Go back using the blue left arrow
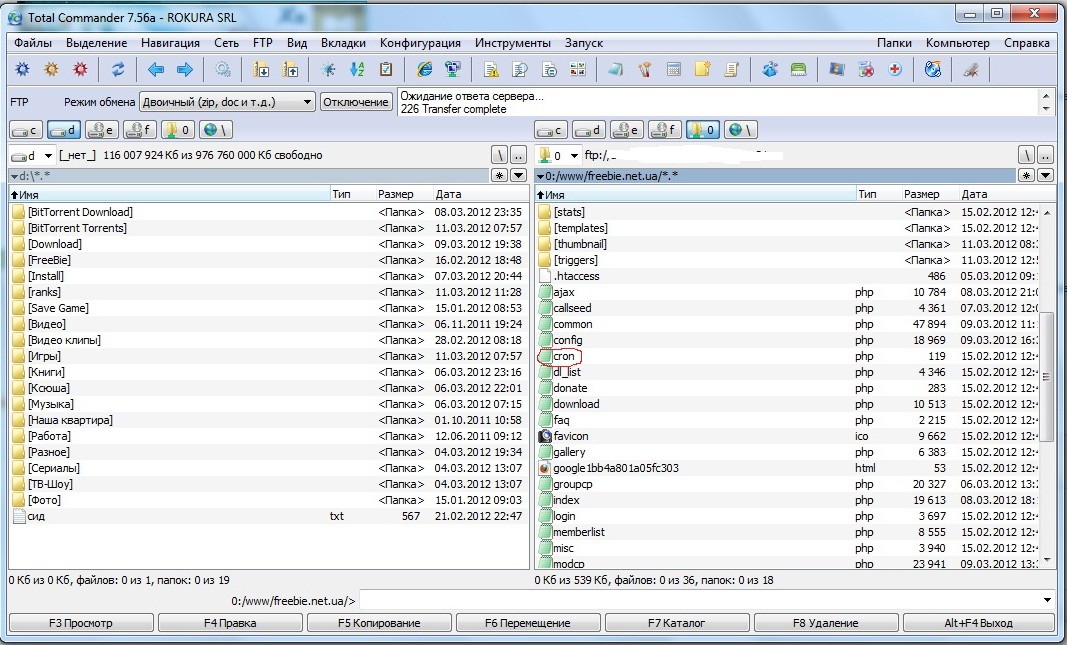The image size is (1067, 645). coord(156,70)
